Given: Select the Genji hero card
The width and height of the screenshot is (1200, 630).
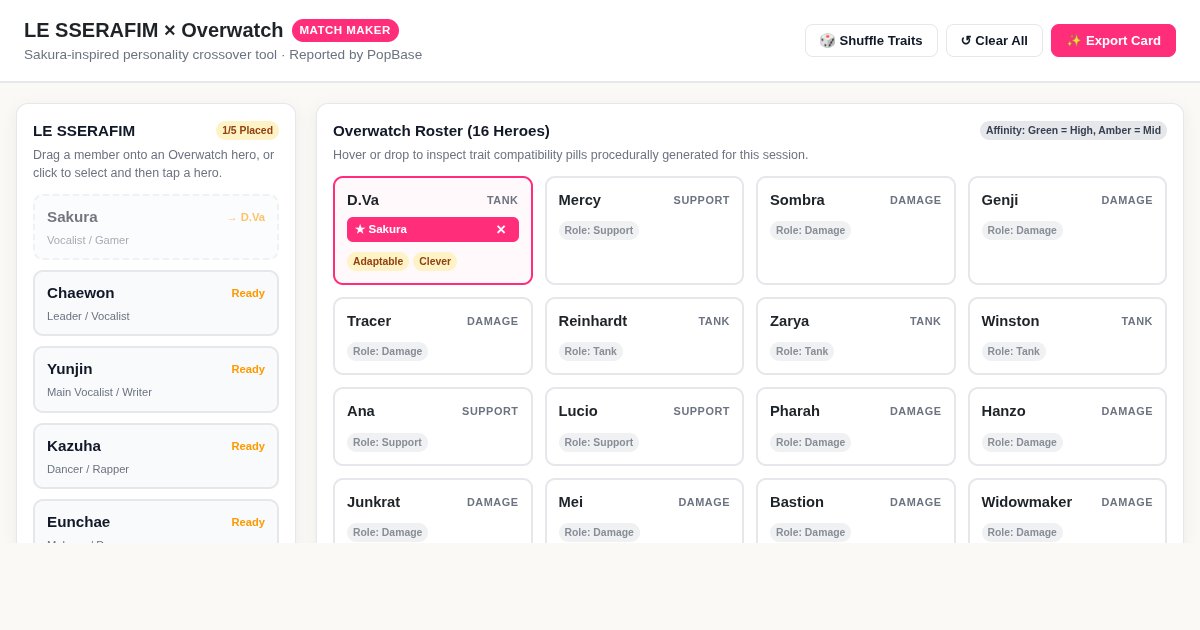Looking at the screenshot, I should [x=1067, y=231].
